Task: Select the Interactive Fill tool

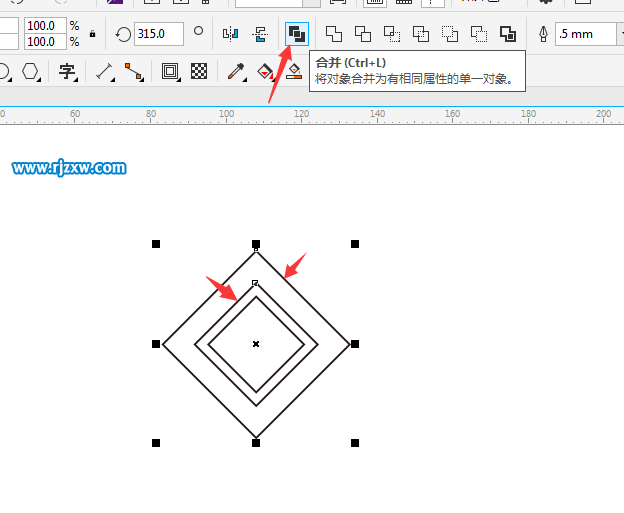Action: pyautogui.click(x=265, y=72)
